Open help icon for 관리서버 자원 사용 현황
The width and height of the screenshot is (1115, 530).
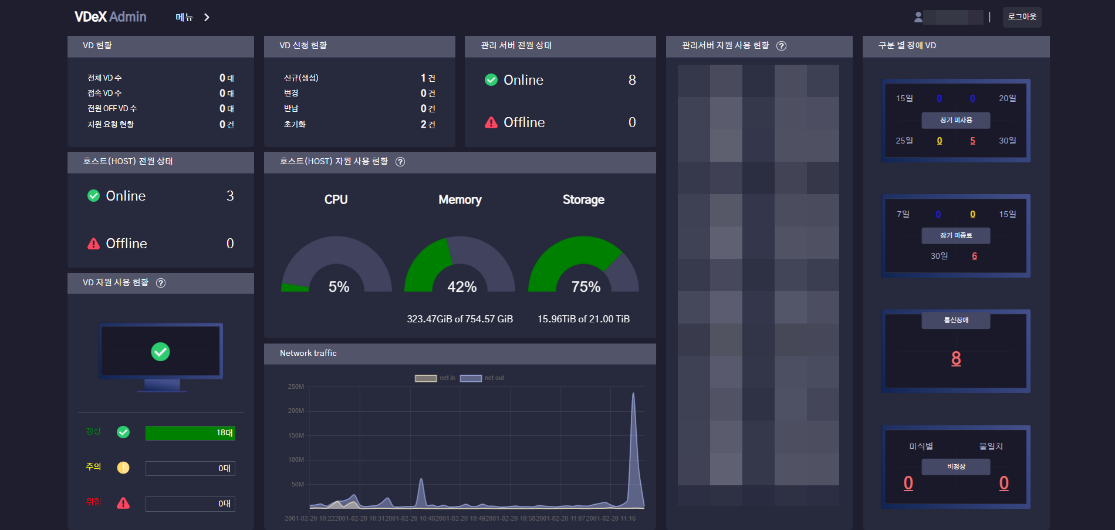(x=781, y=46)
